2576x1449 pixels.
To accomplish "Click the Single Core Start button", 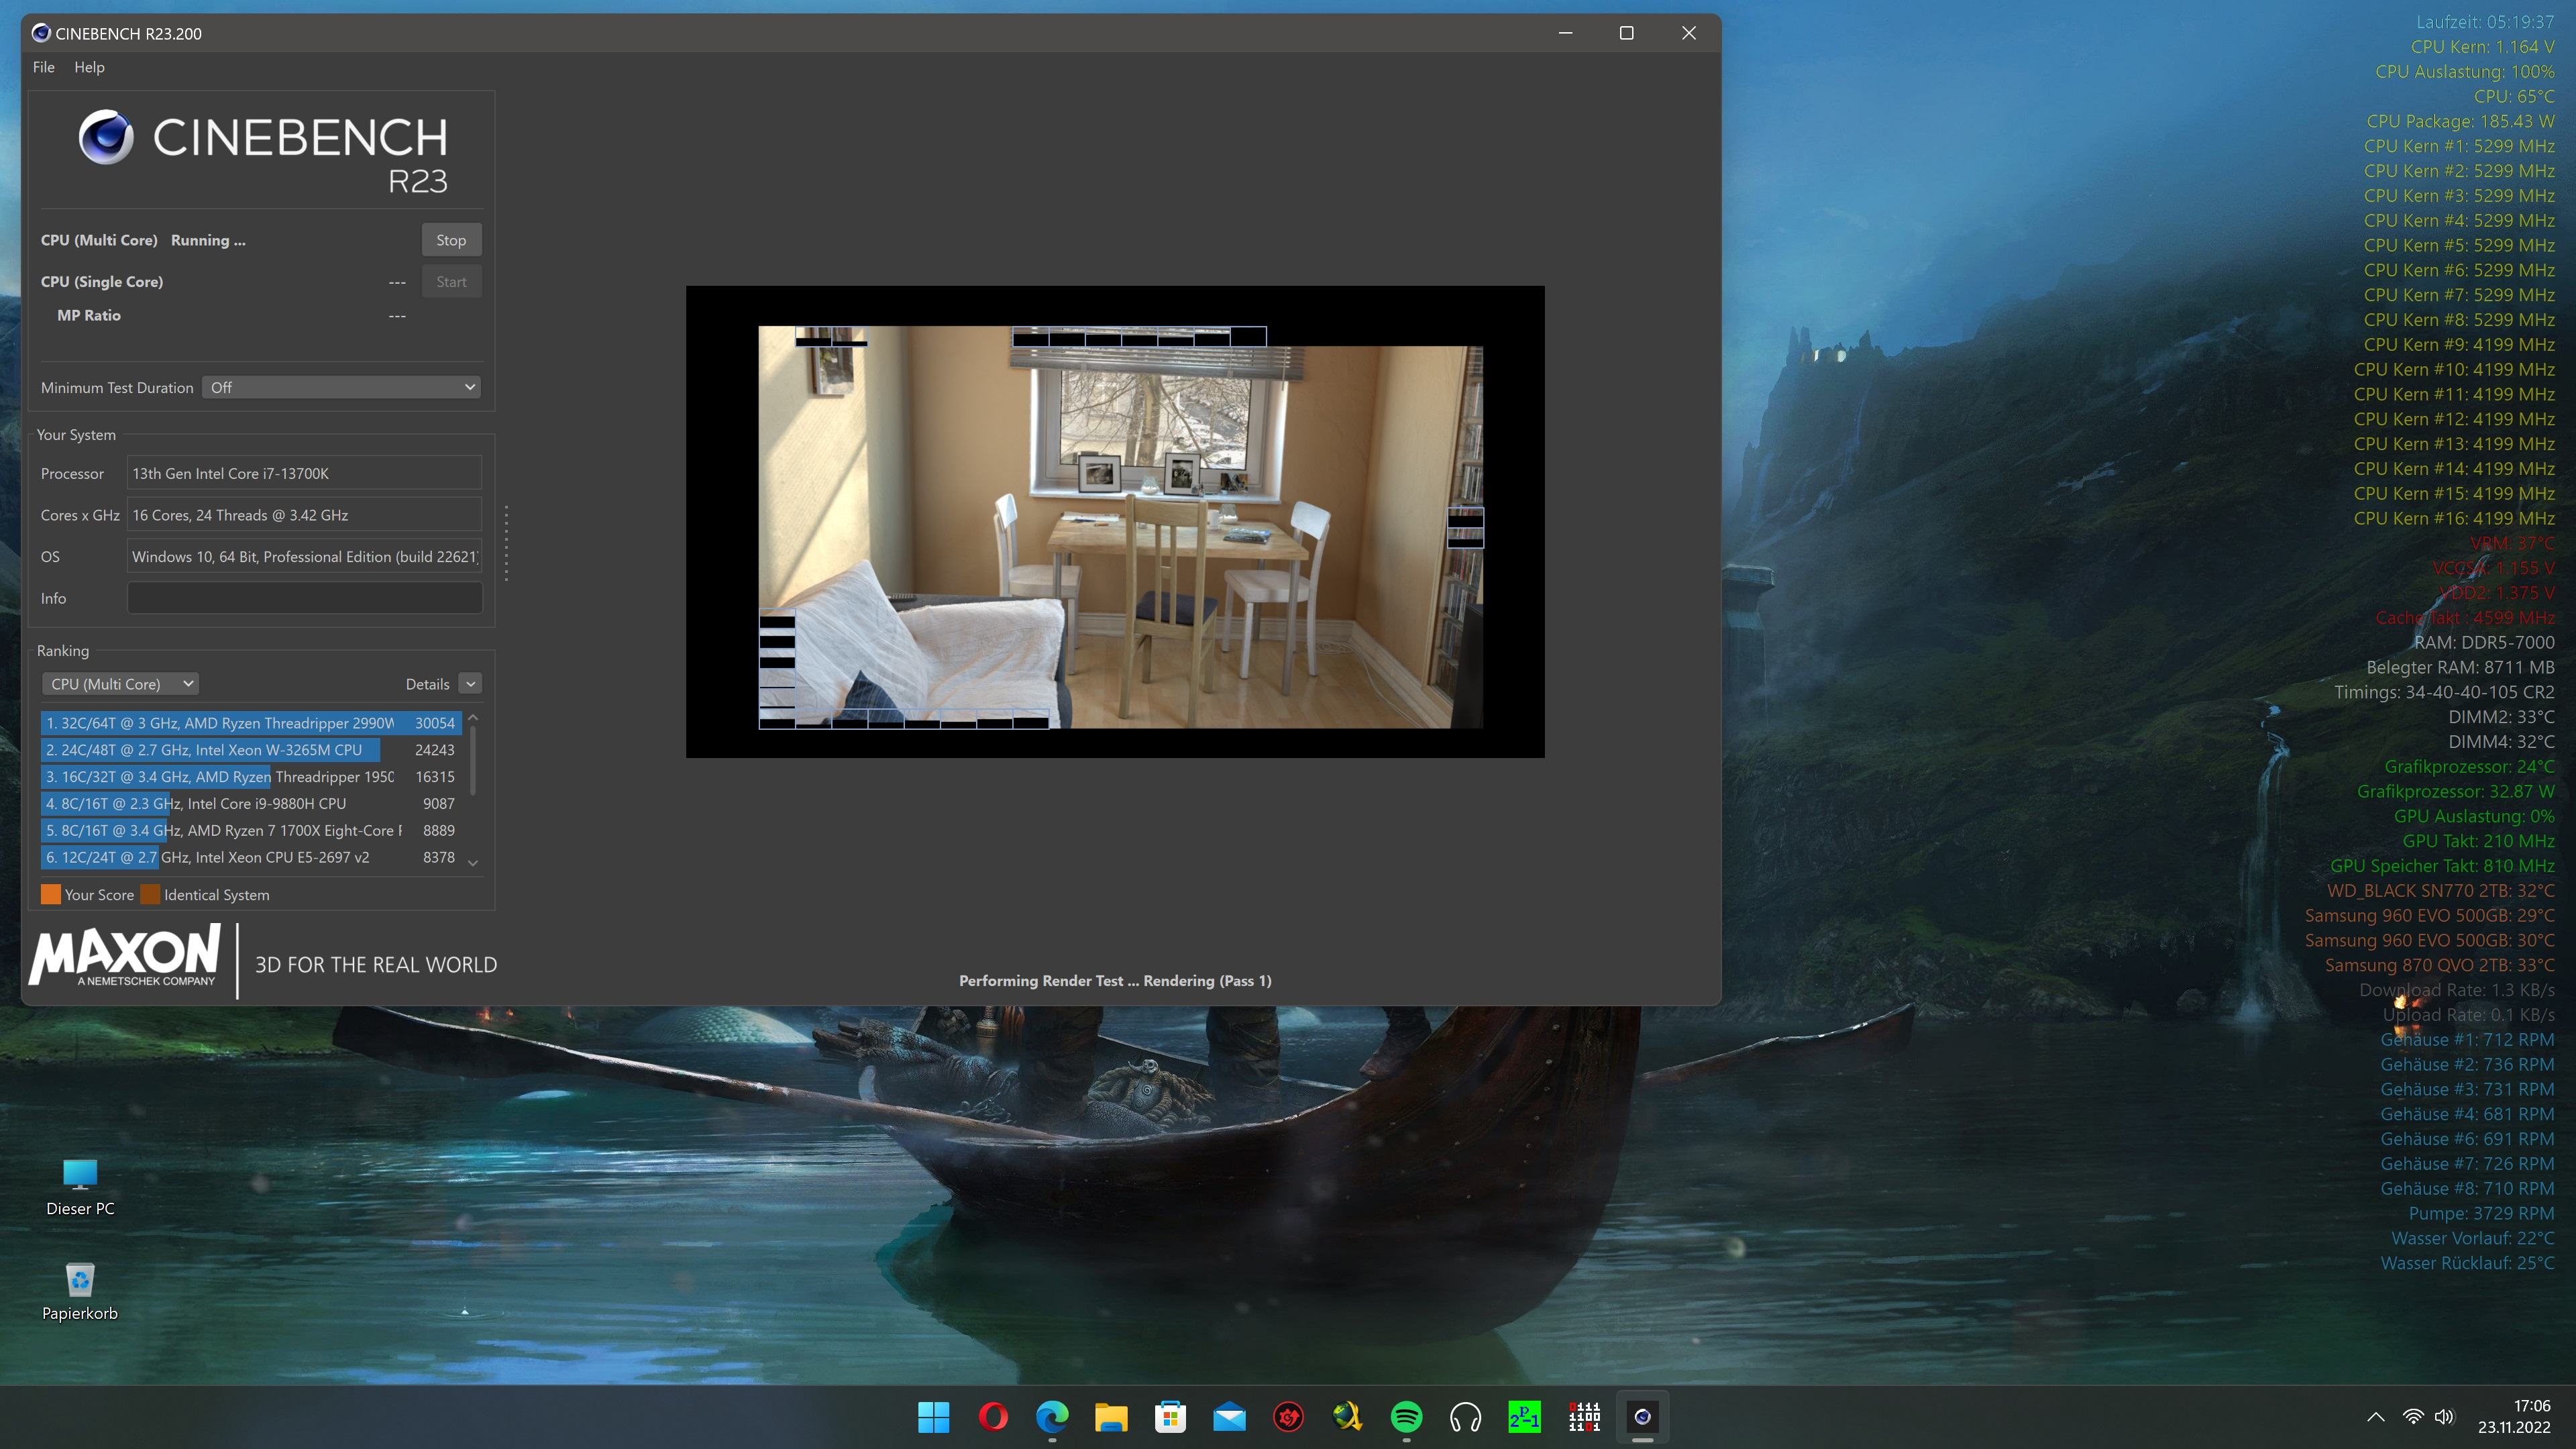I will coord(451,282).
